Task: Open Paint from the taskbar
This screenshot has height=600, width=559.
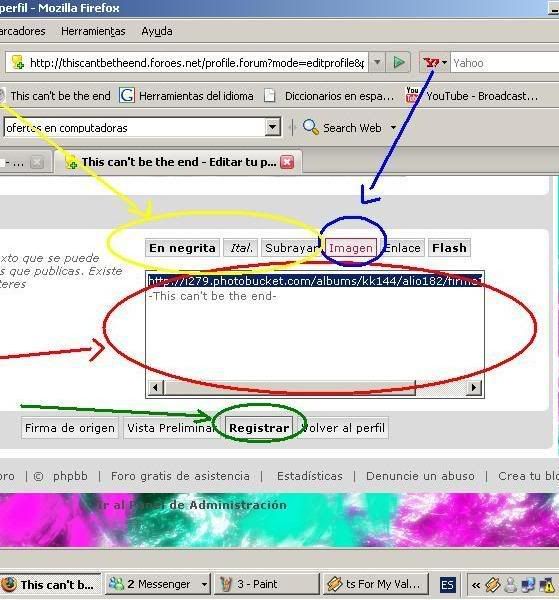Action: coord(266,584)
